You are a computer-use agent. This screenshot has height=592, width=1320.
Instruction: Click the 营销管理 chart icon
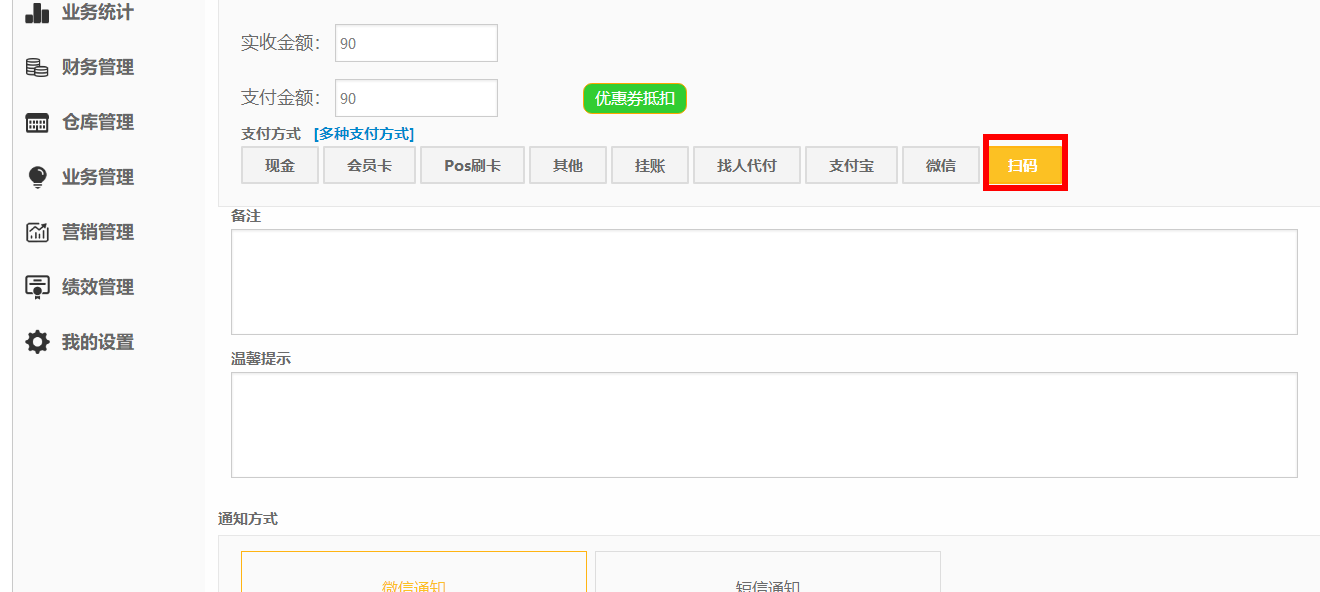(x=37, y=233)
